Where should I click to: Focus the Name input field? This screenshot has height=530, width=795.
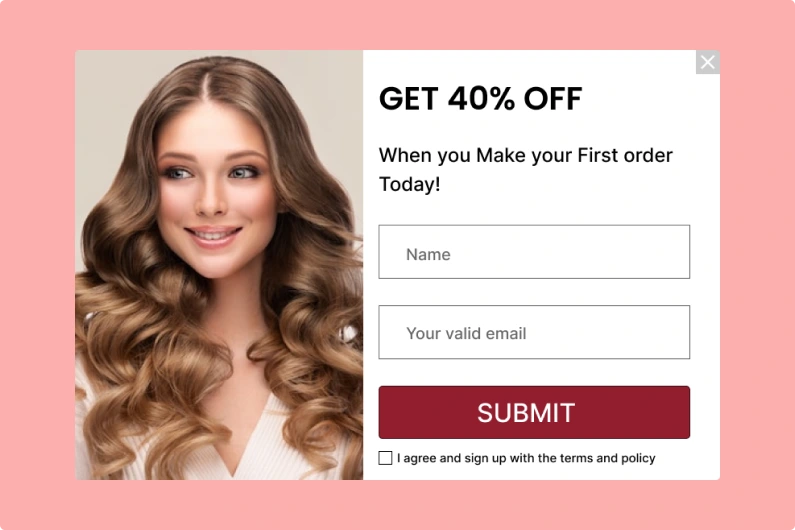[534, 252]
